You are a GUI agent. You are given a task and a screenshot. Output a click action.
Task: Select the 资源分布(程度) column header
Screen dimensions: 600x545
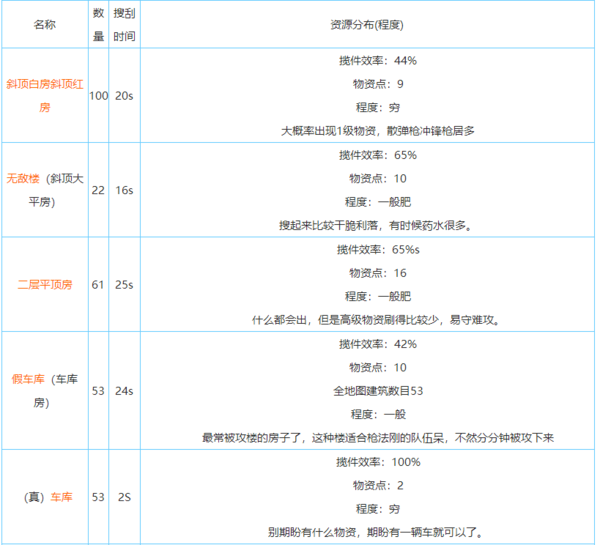[367, 25]
